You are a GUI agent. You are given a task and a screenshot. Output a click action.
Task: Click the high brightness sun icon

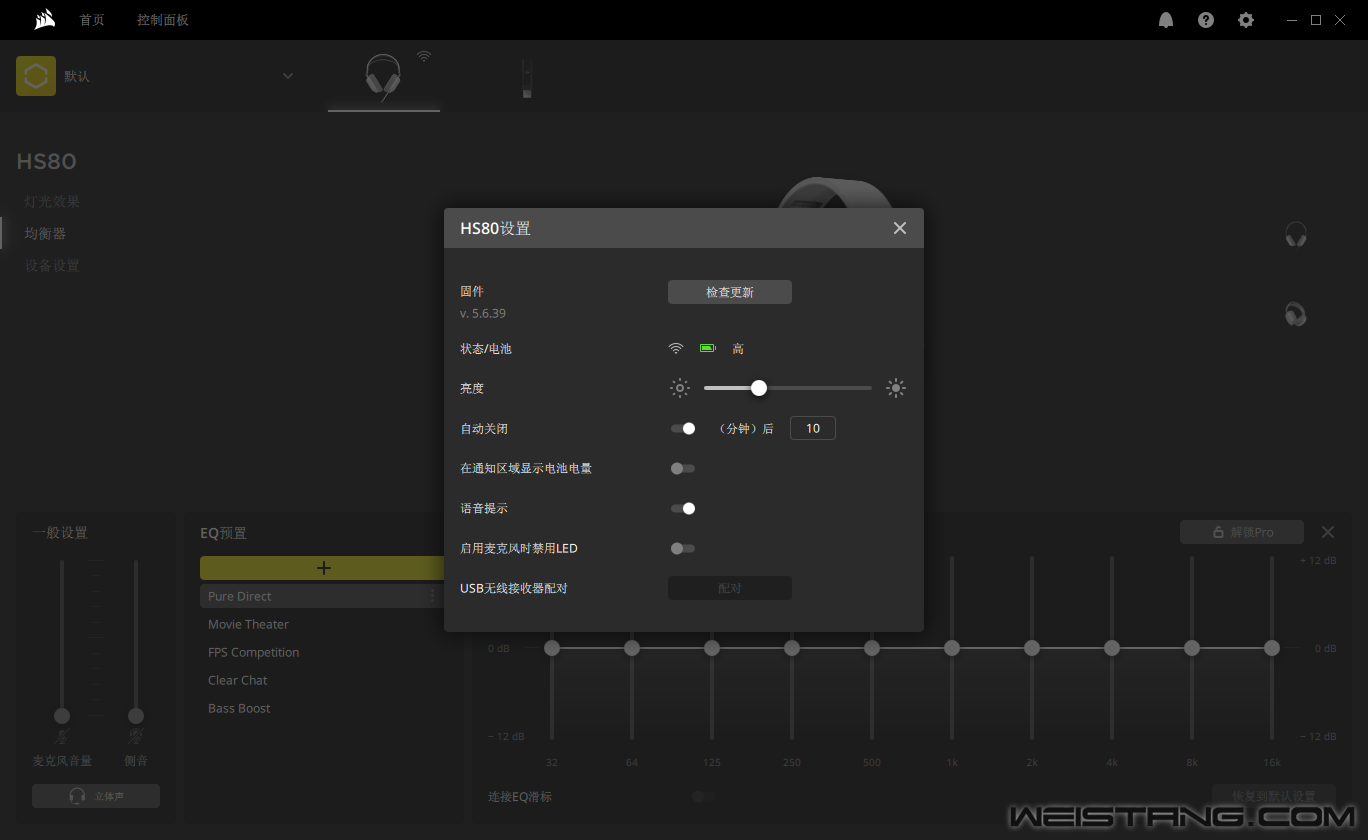(x=896, y=388)
